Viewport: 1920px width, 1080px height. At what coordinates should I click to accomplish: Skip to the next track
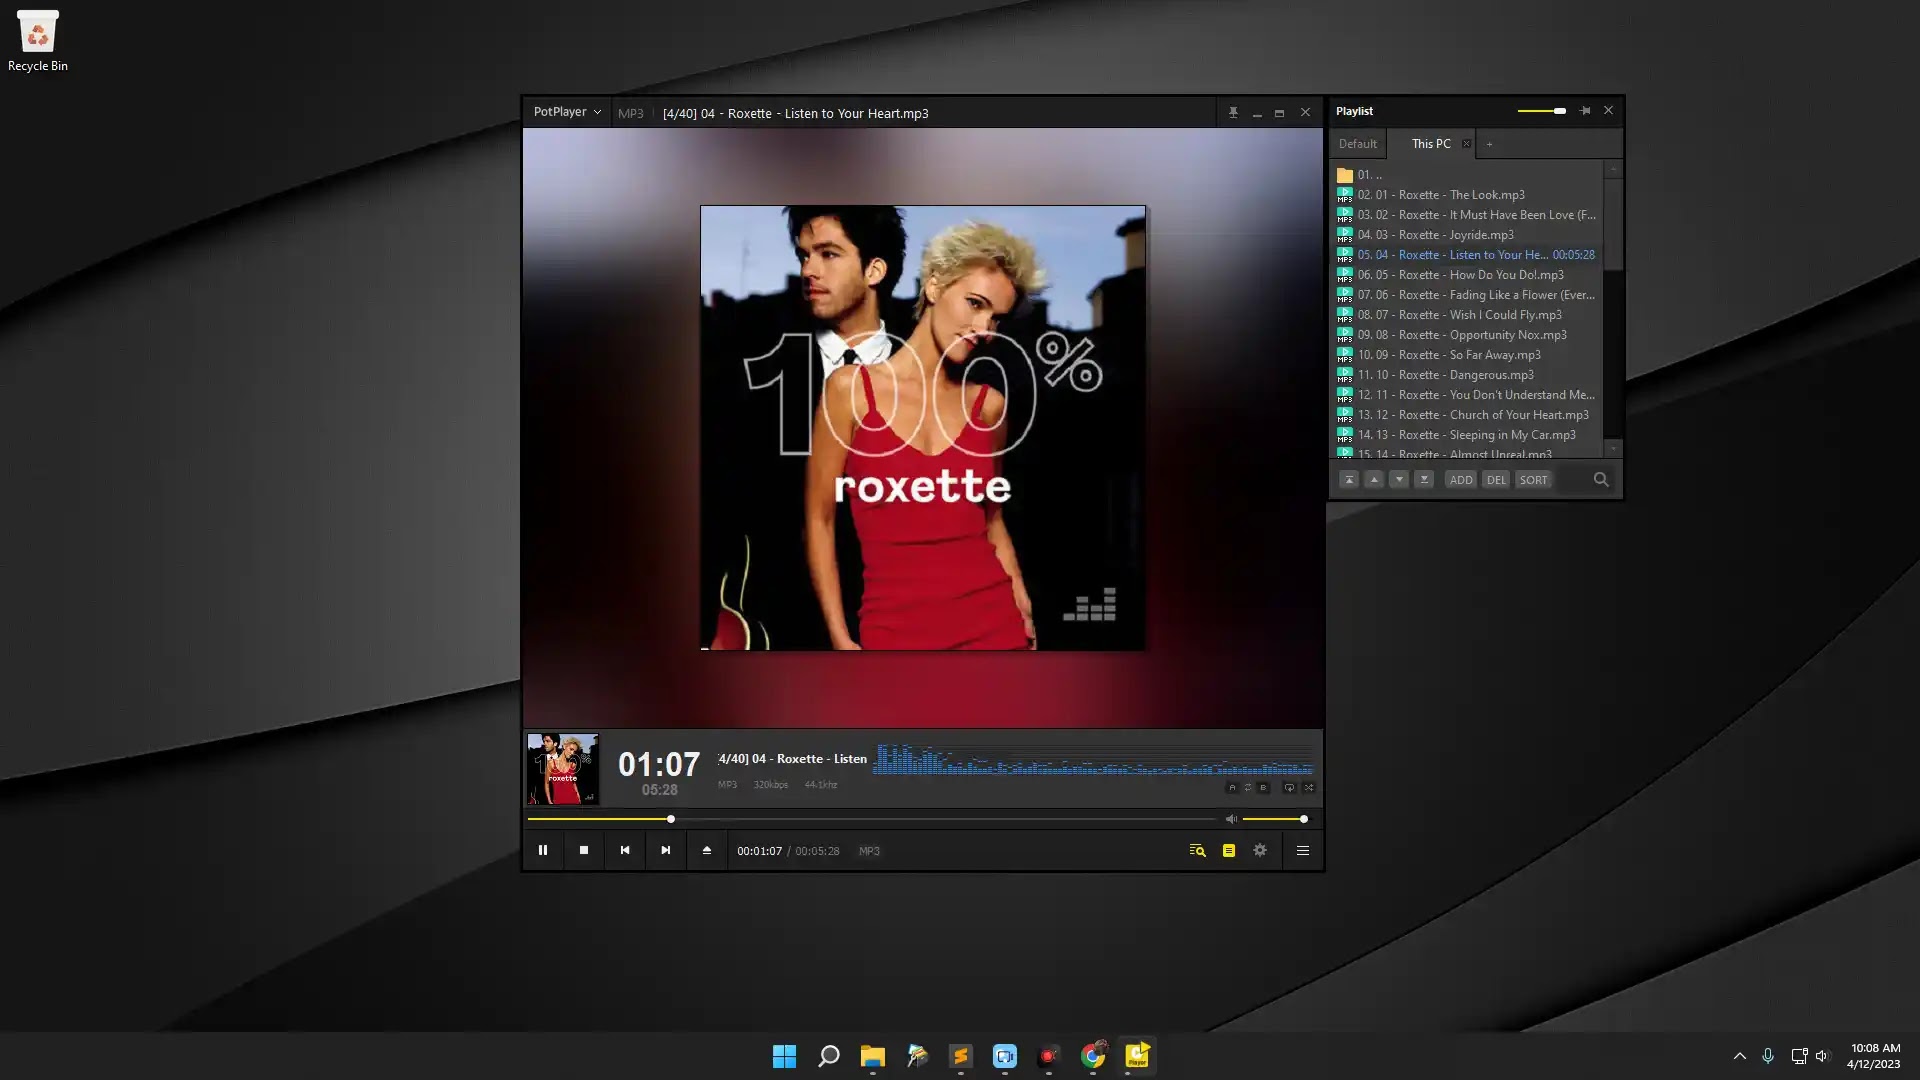click(666, 850)
